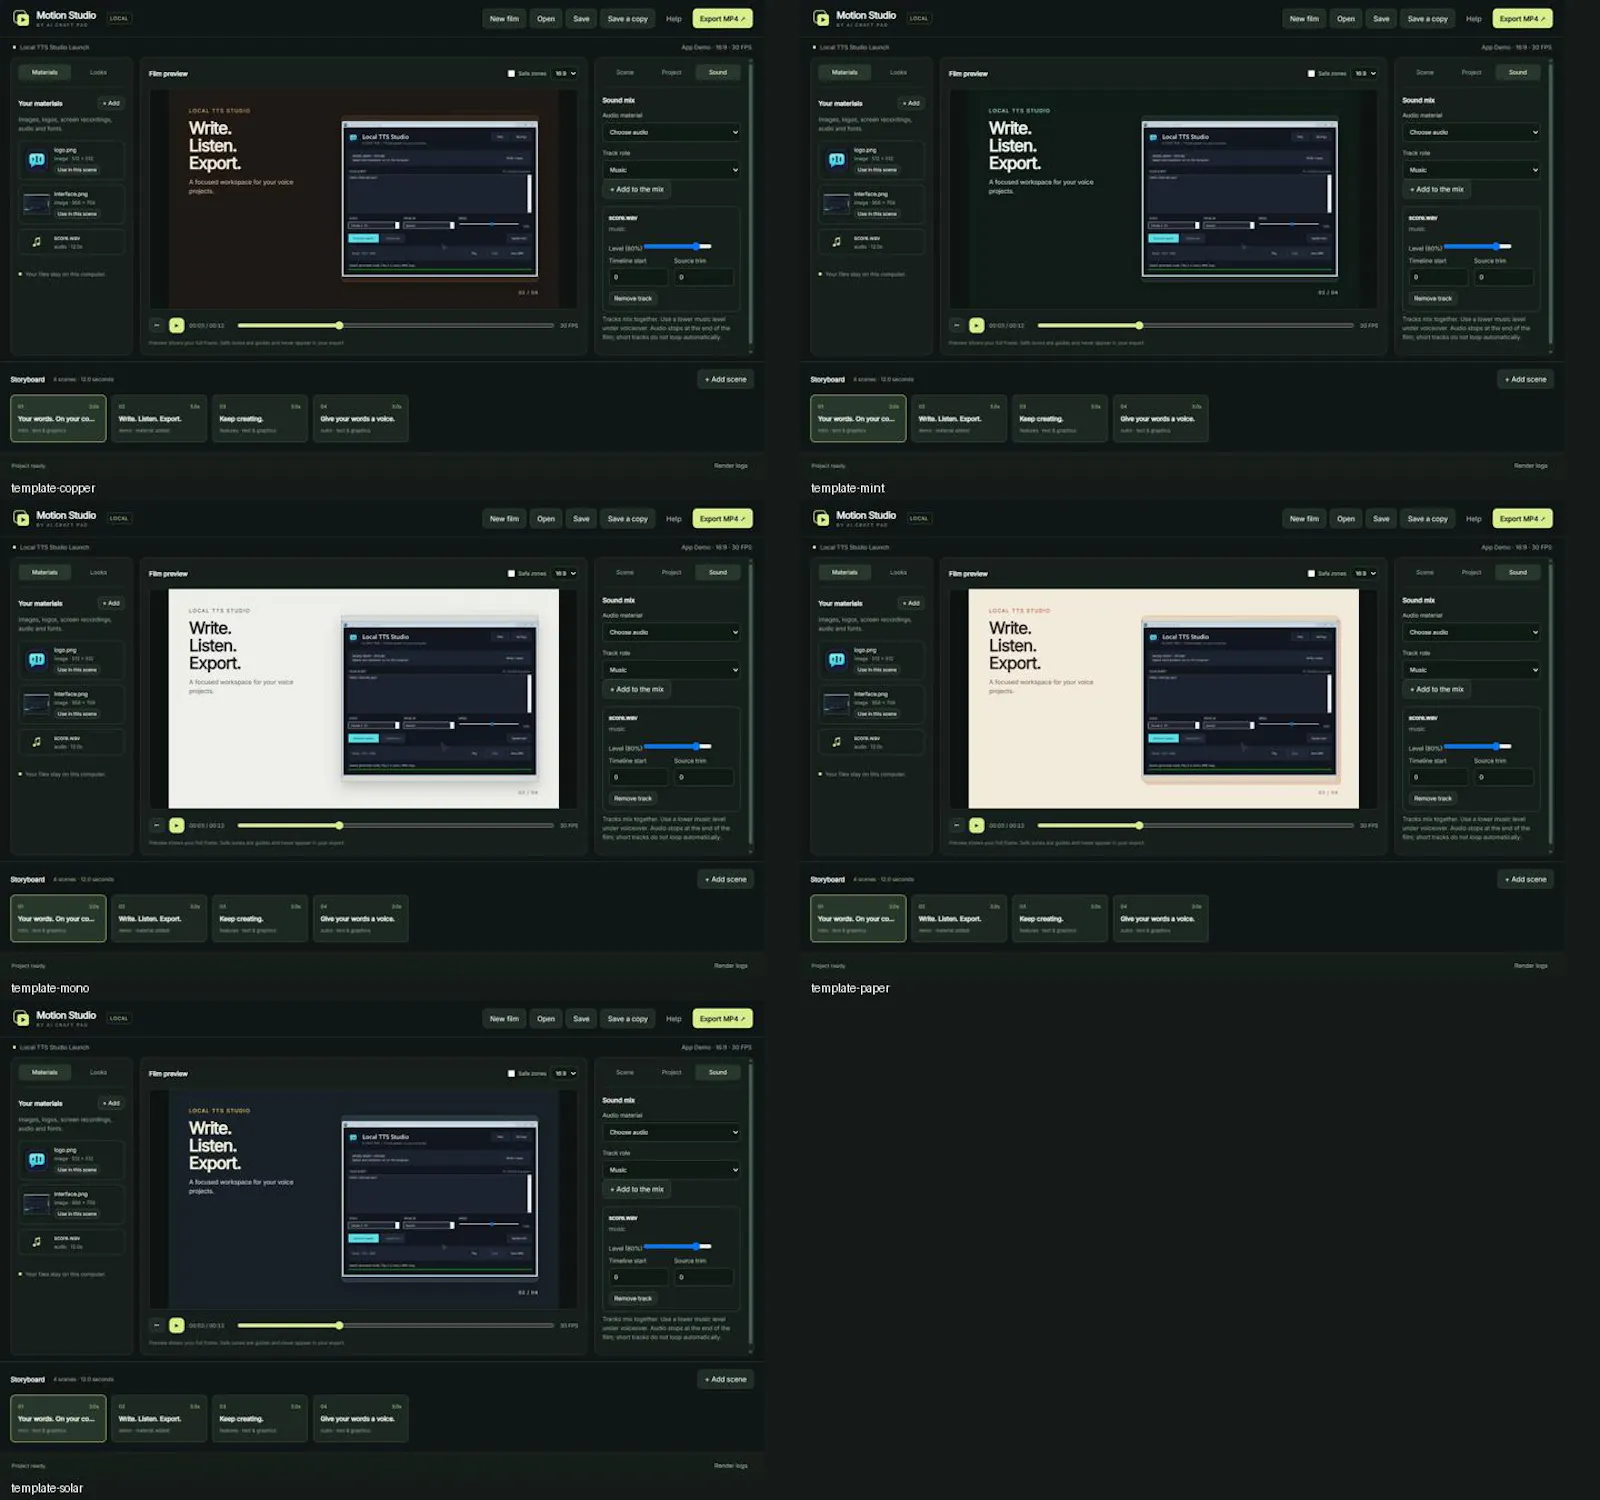The height and width of the screenshot is (1500, 1600).
Task: Open Music track role dropdown in template-mono
Action: (x=672, y=670)
